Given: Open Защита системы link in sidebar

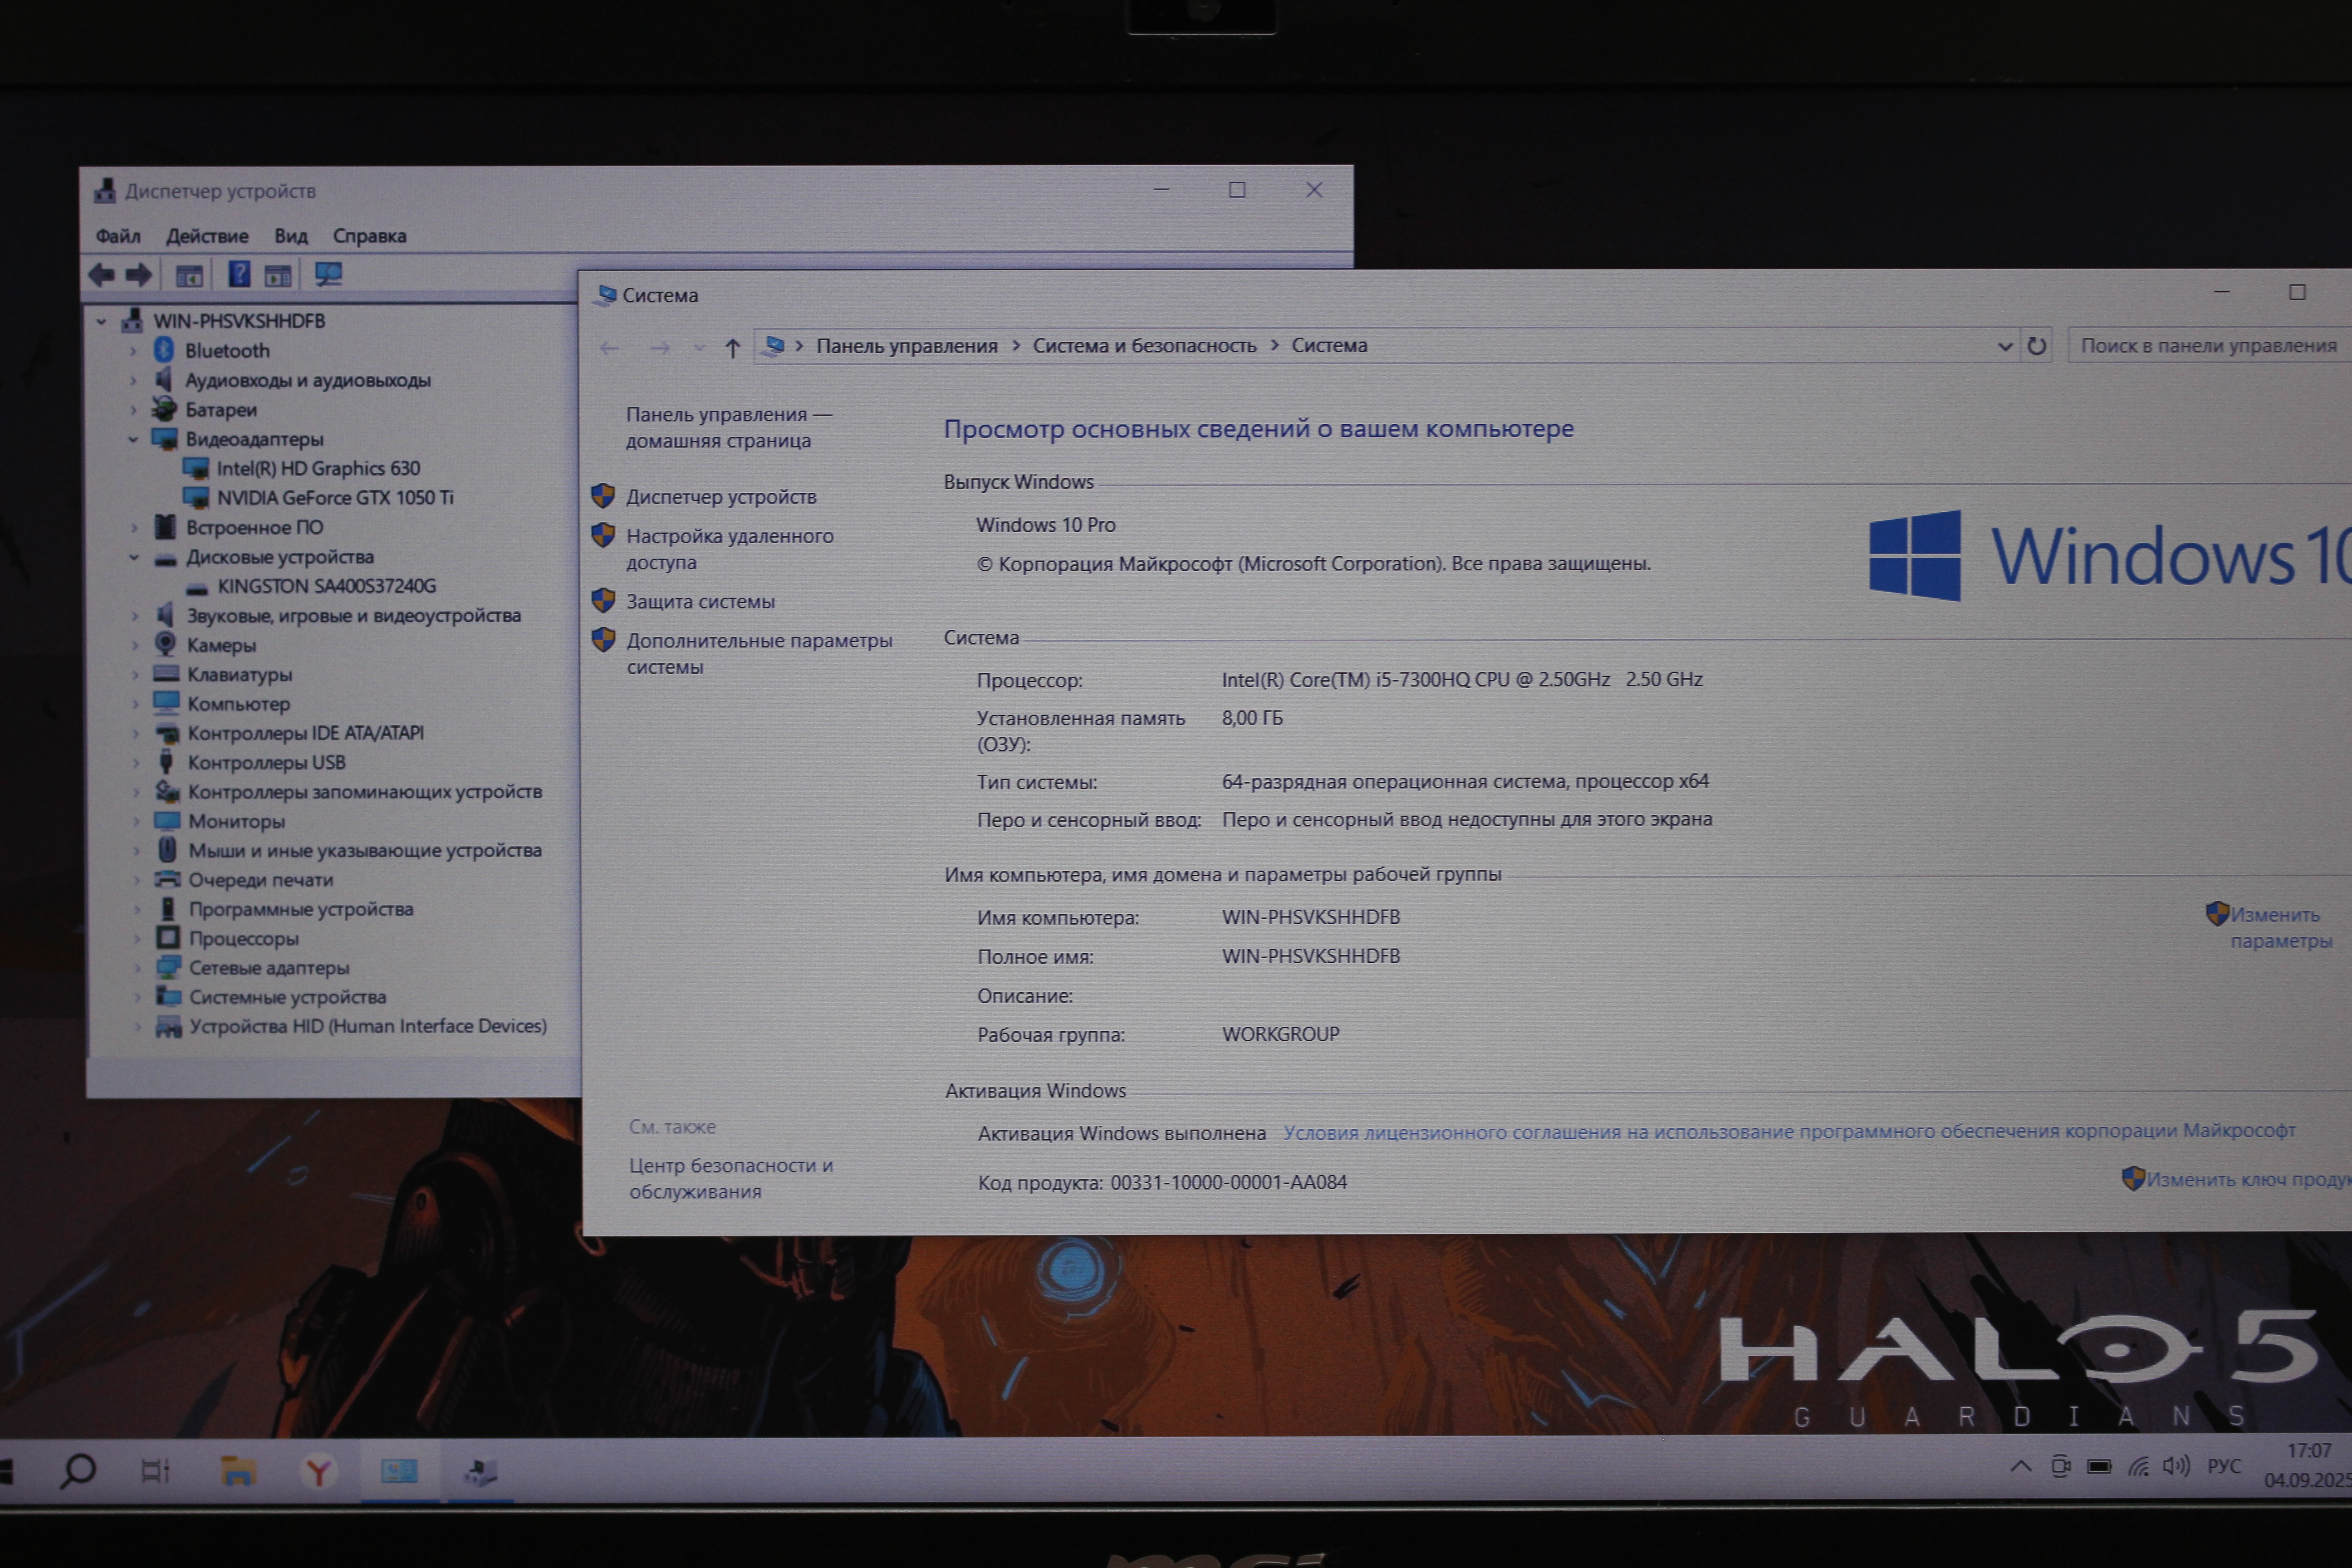Looking at the screenshot, I should 700,602.
